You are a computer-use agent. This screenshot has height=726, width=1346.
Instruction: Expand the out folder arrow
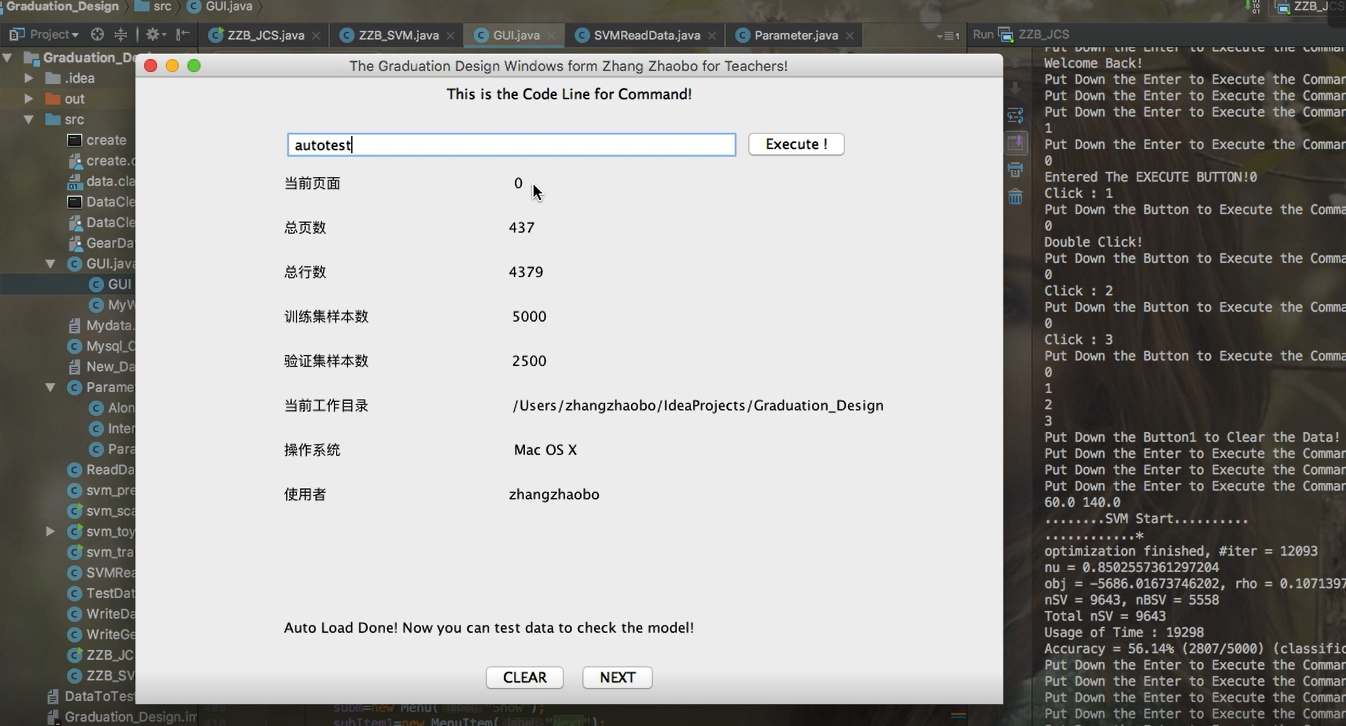pyautogui.click(x=29, y=99)
